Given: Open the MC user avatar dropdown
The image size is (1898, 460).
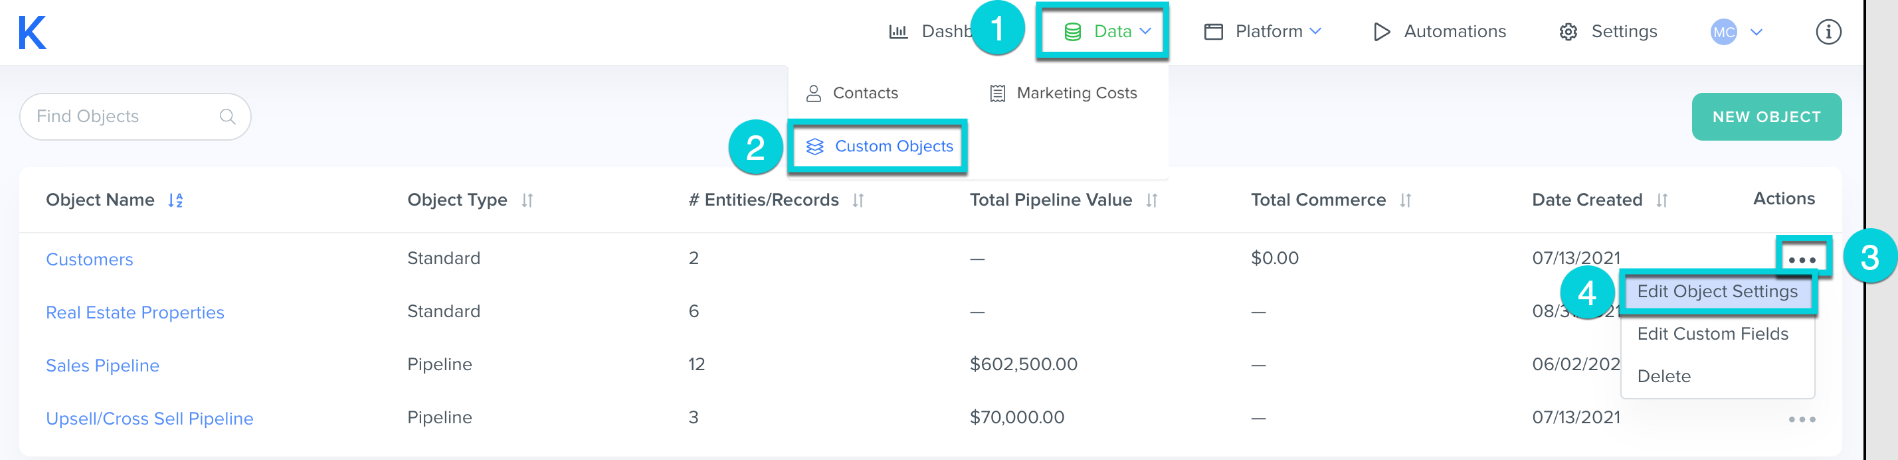Looking at the screenshot, I should pos(1736,32).
